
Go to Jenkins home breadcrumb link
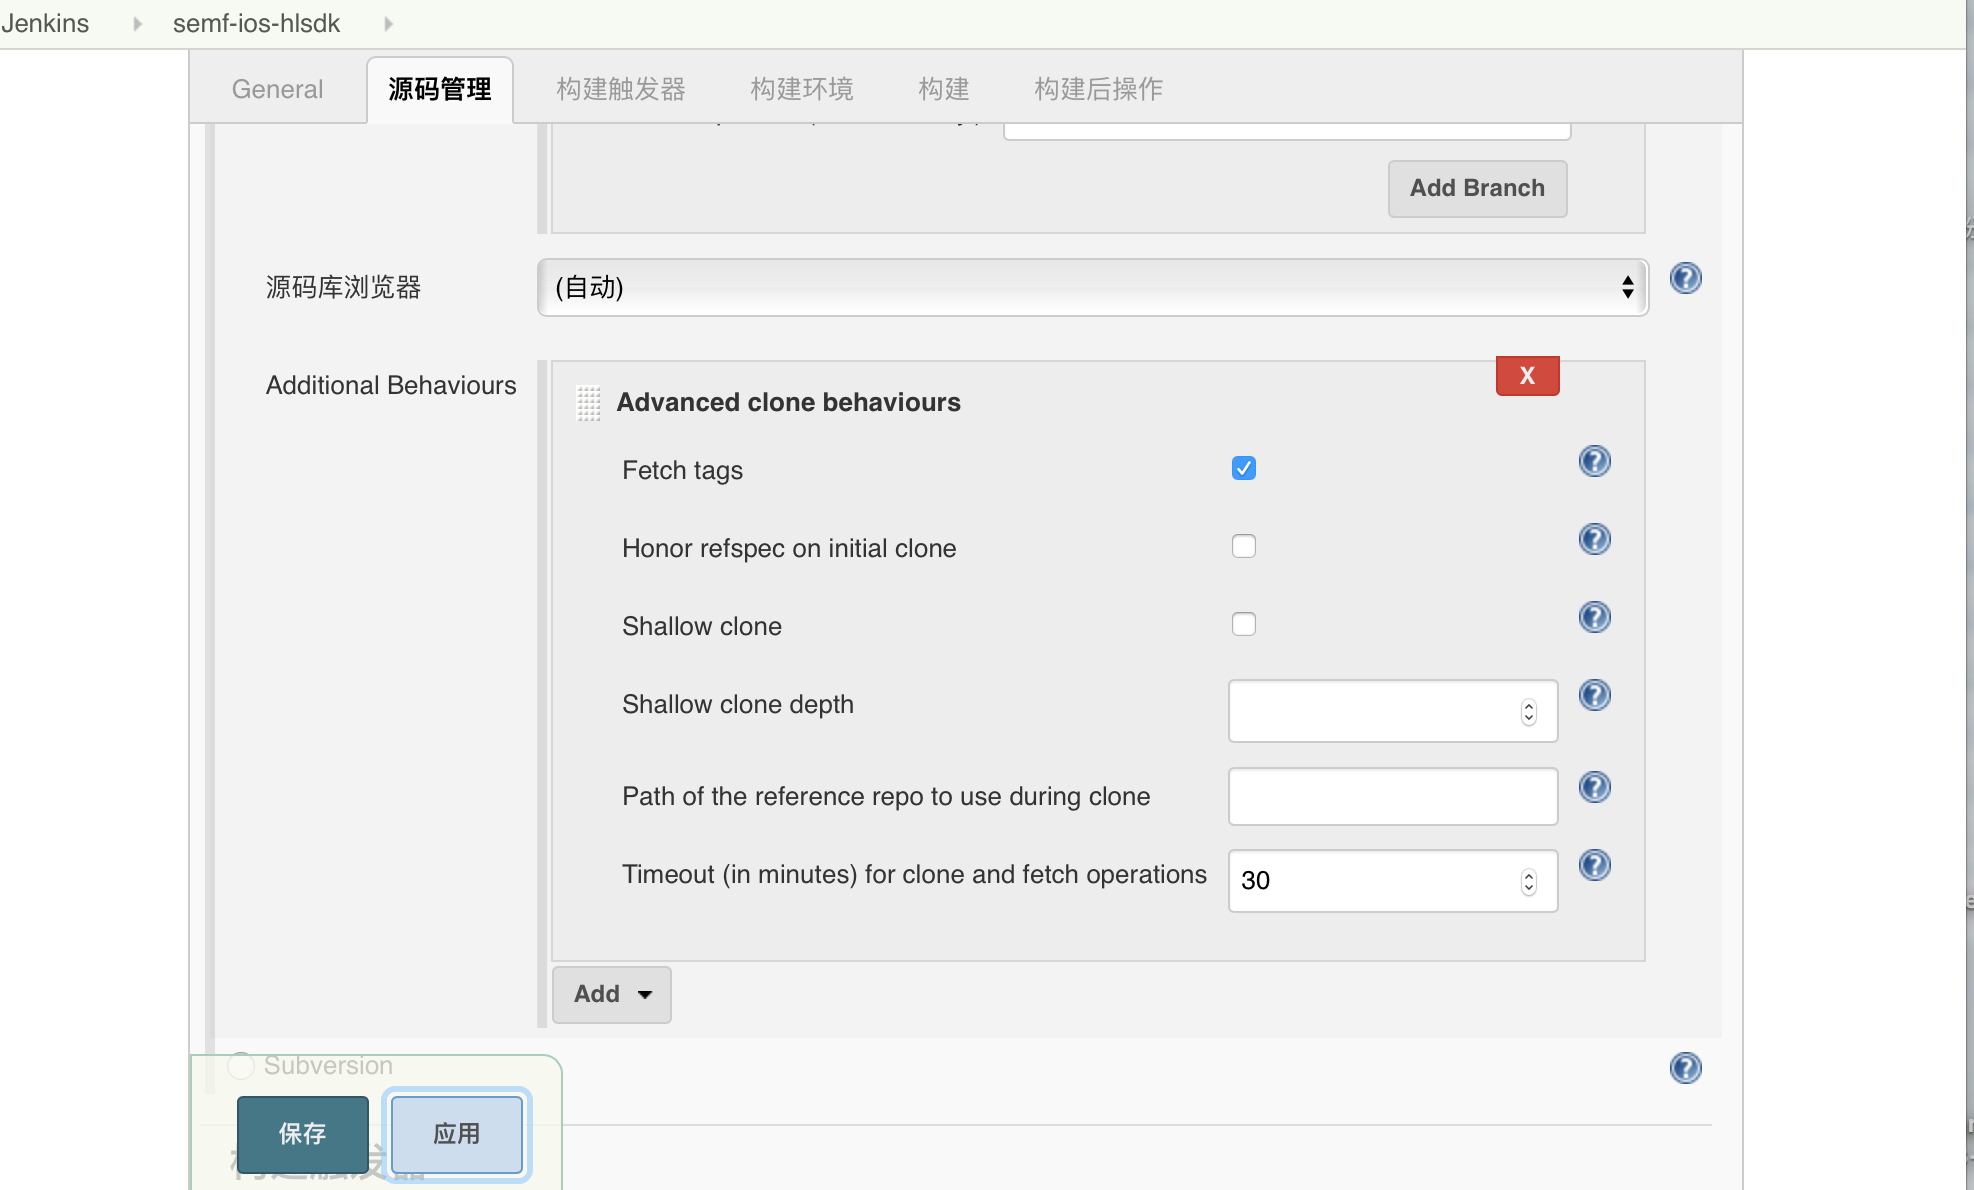pos(45,23)
